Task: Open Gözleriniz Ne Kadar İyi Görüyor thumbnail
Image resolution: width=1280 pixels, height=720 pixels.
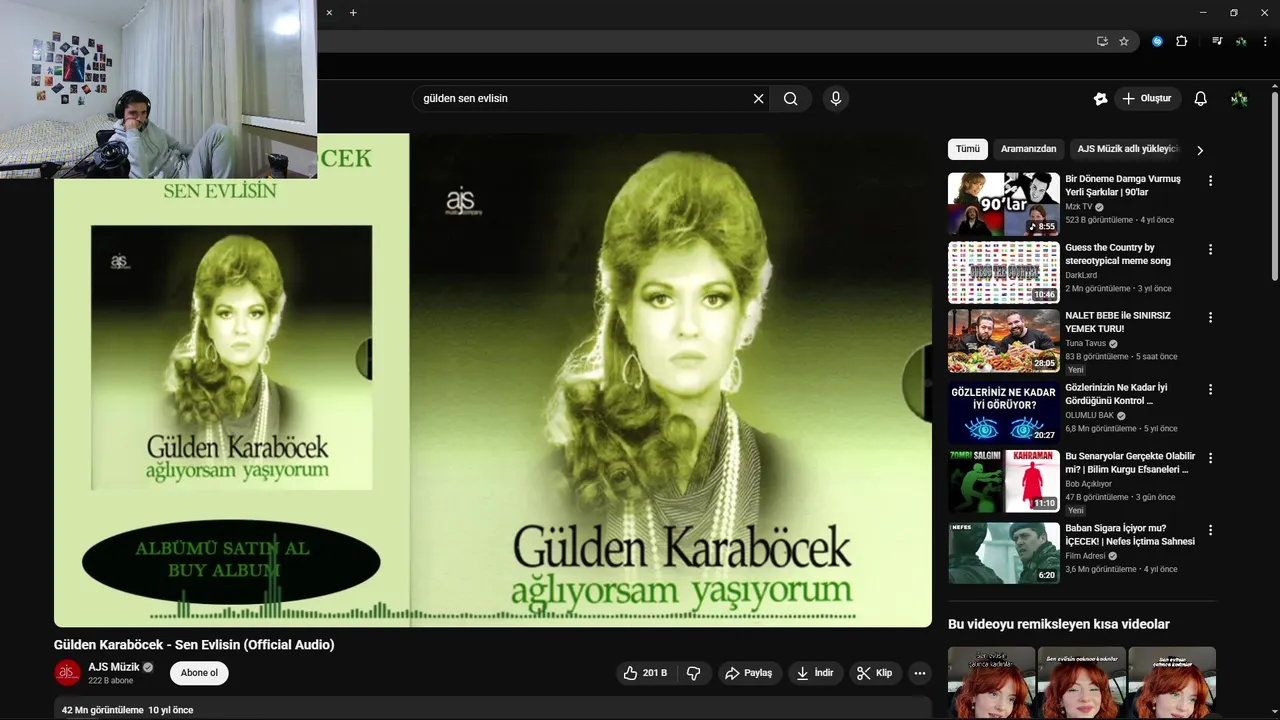Action: (x=1004, y=413)
